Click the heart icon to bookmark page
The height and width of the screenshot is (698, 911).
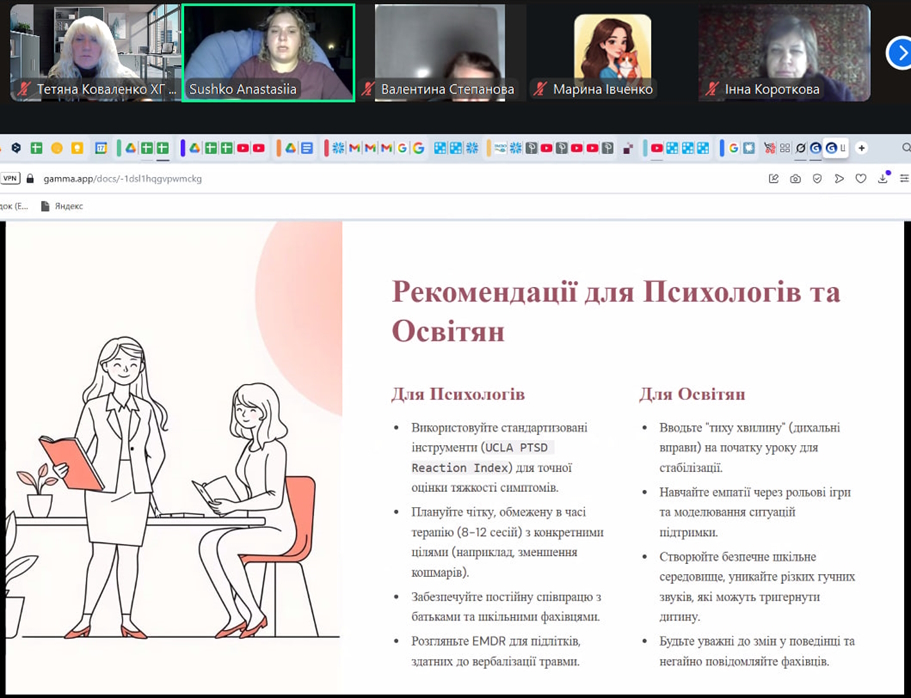coord(861,179)
